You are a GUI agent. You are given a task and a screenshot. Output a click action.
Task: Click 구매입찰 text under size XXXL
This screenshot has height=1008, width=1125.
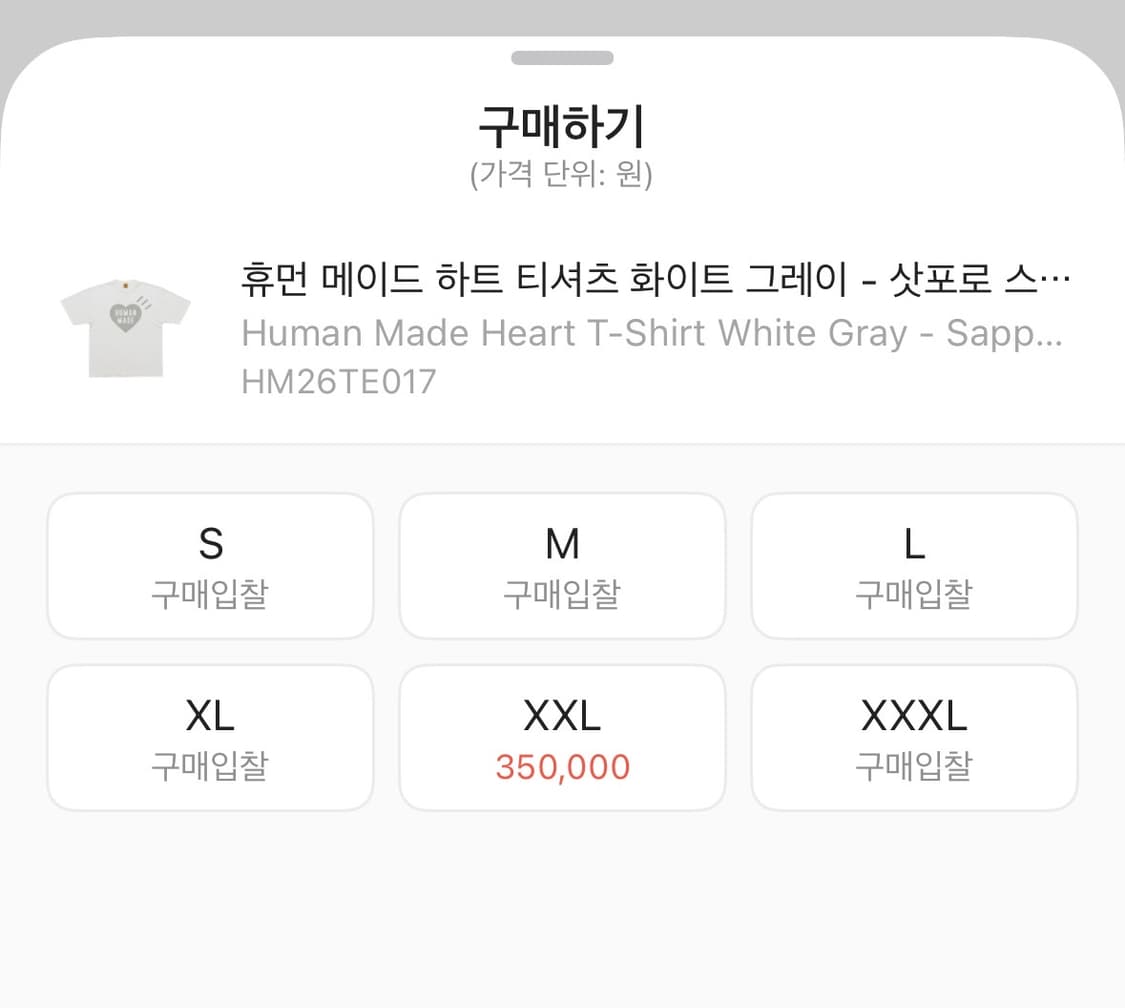coord(915,767)
